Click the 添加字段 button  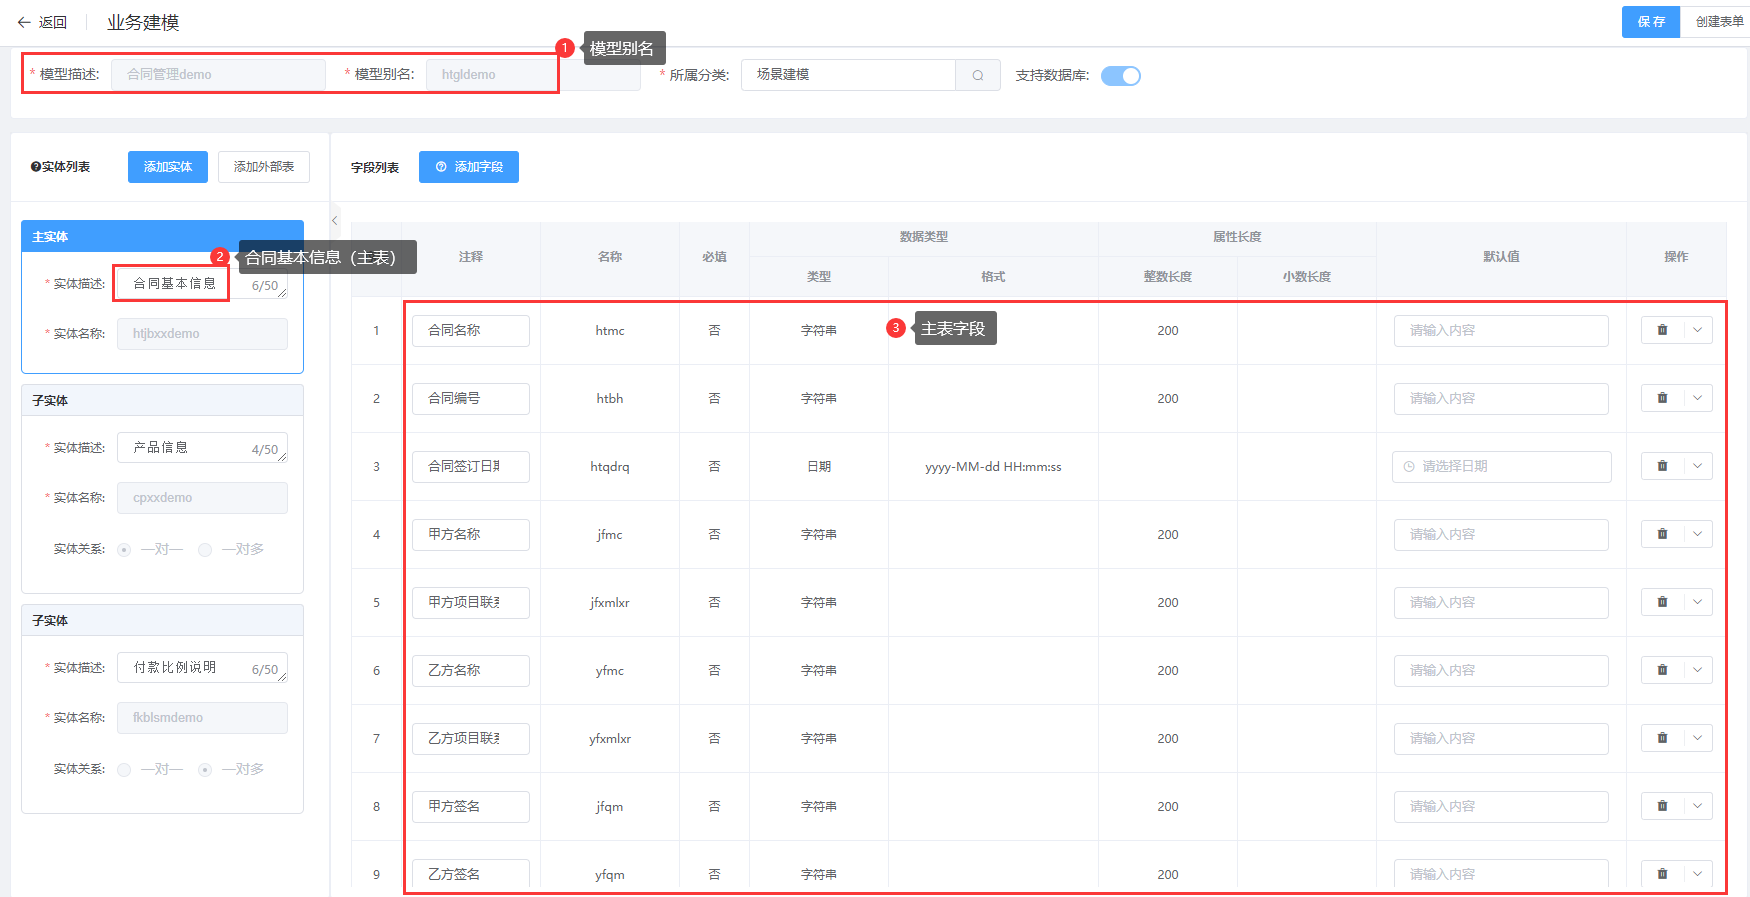468,167
